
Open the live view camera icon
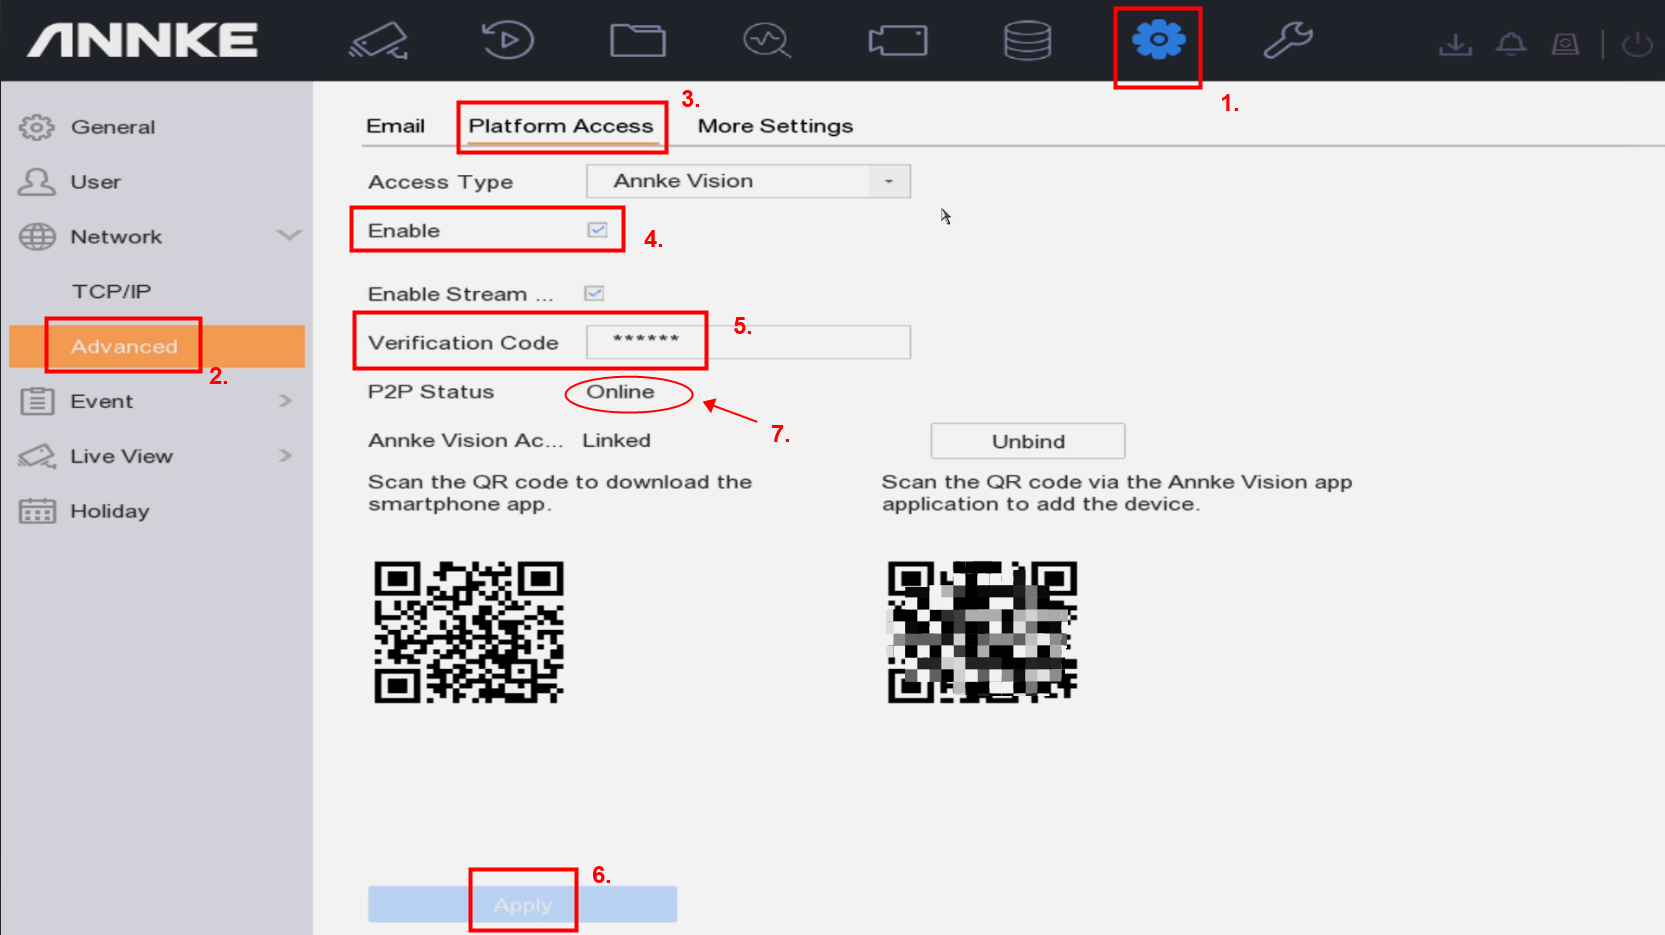click(379, 41)
